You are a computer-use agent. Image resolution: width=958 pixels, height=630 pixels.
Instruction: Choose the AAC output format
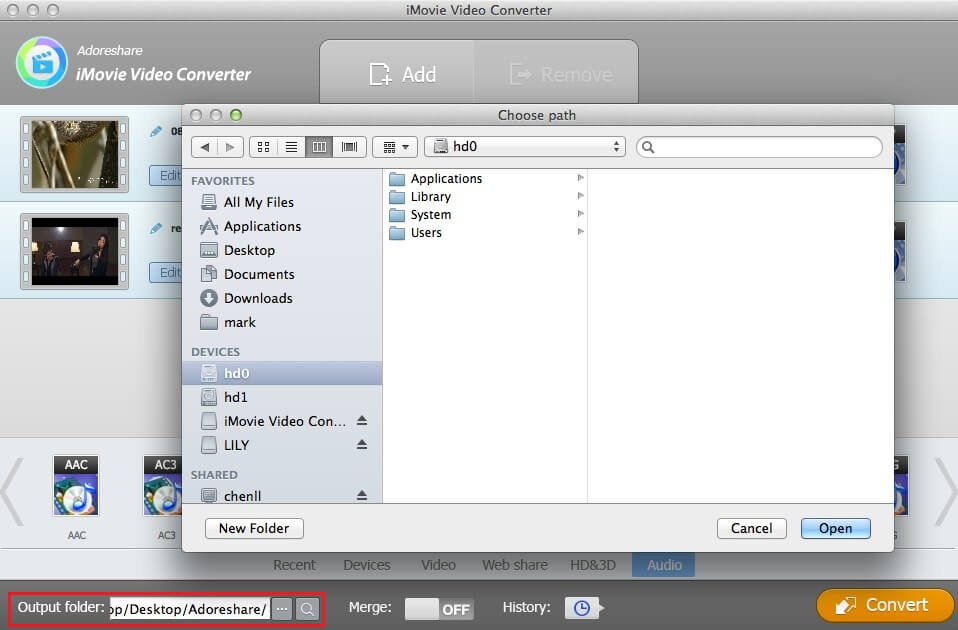tap(76, 486)
